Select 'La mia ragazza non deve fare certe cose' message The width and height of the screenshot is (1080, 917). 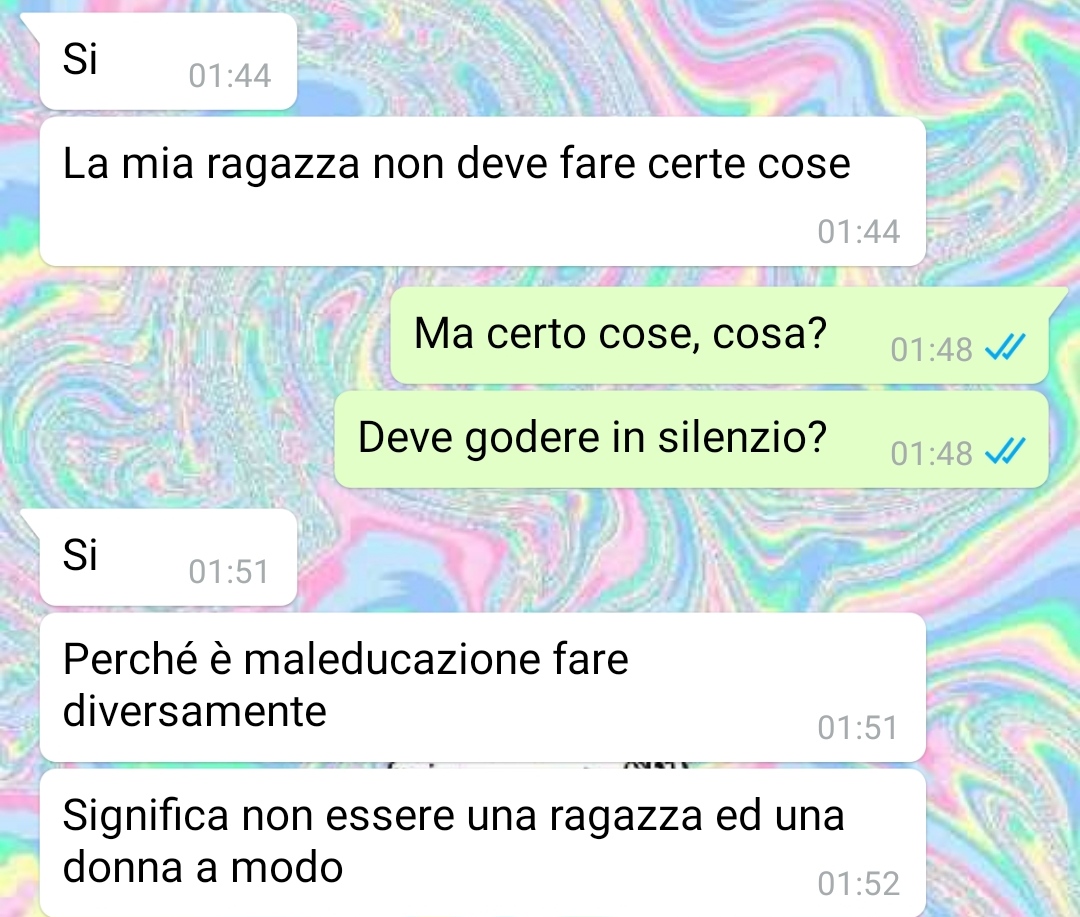[x=482, y=191]
